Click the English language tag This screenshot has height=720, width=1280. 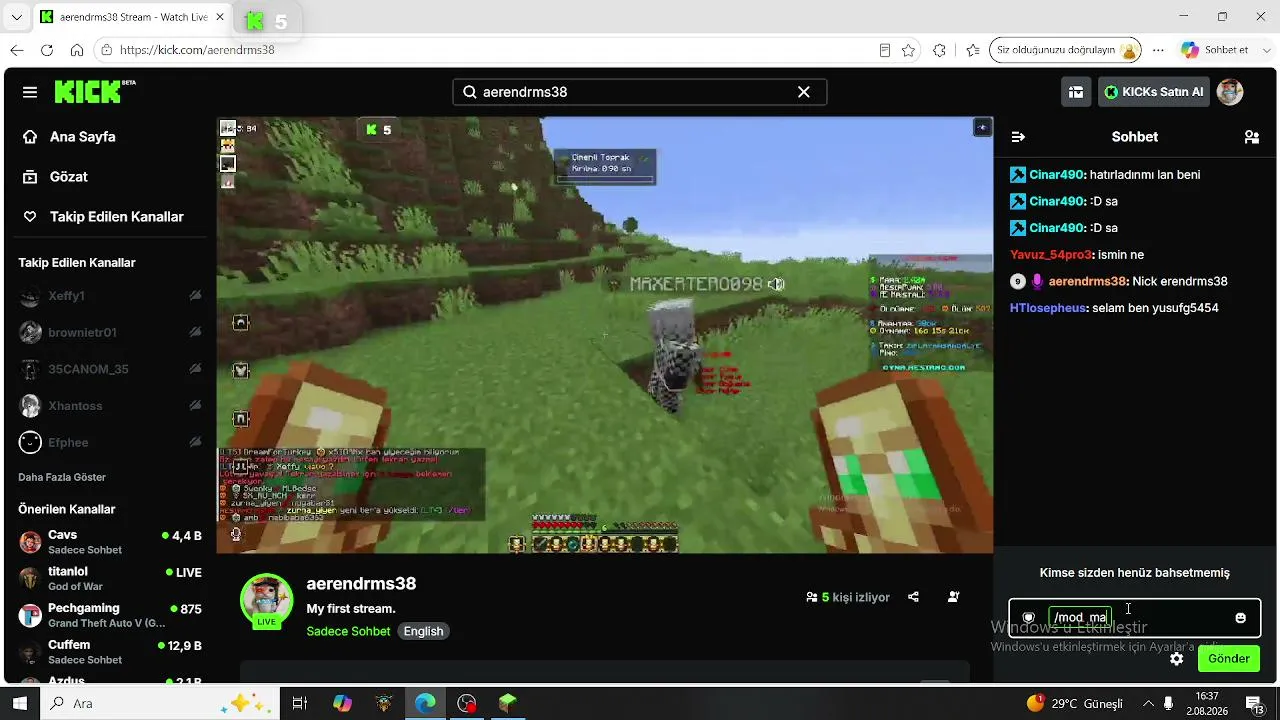[423, 631]
